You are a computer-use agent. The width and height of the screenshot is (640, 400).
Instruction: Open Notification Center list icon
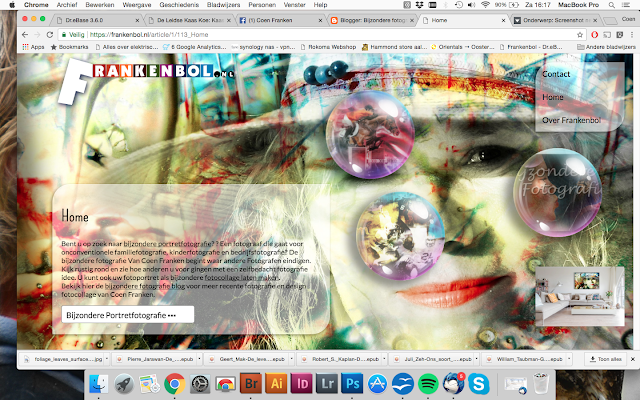(x=627, y=5)
